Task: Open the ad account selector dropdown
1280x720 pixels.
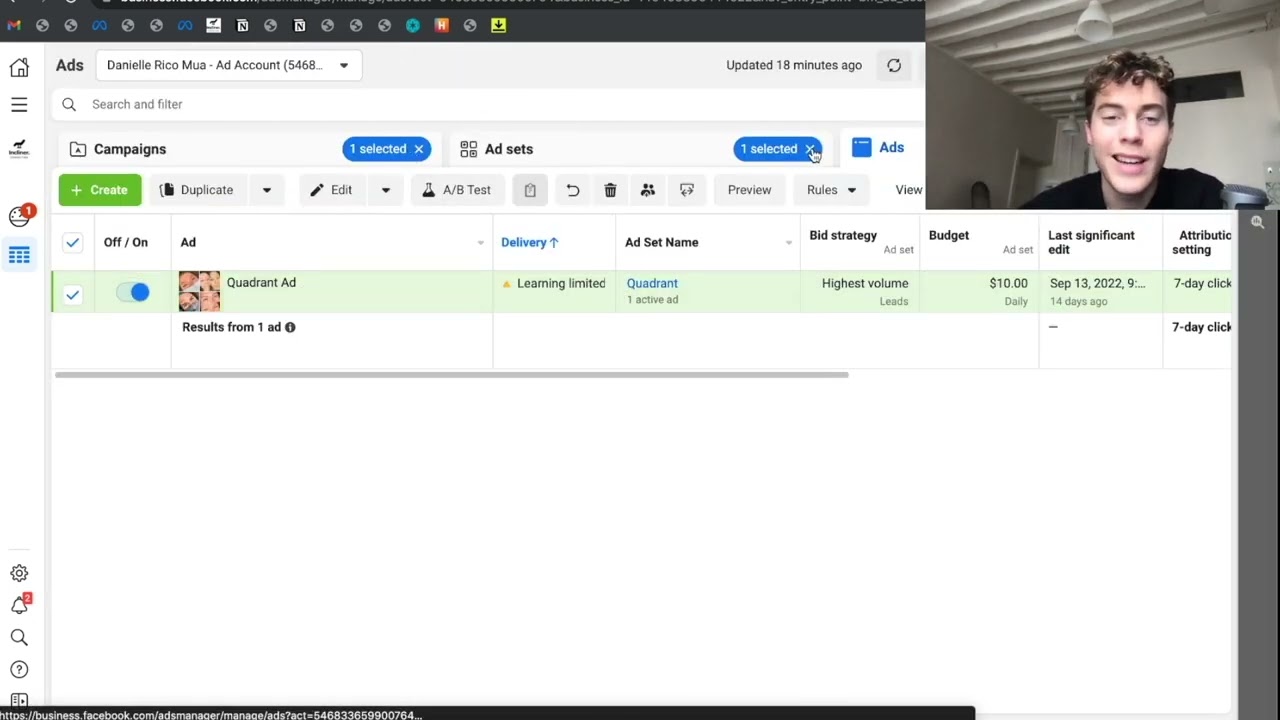Action: [229, 65]
